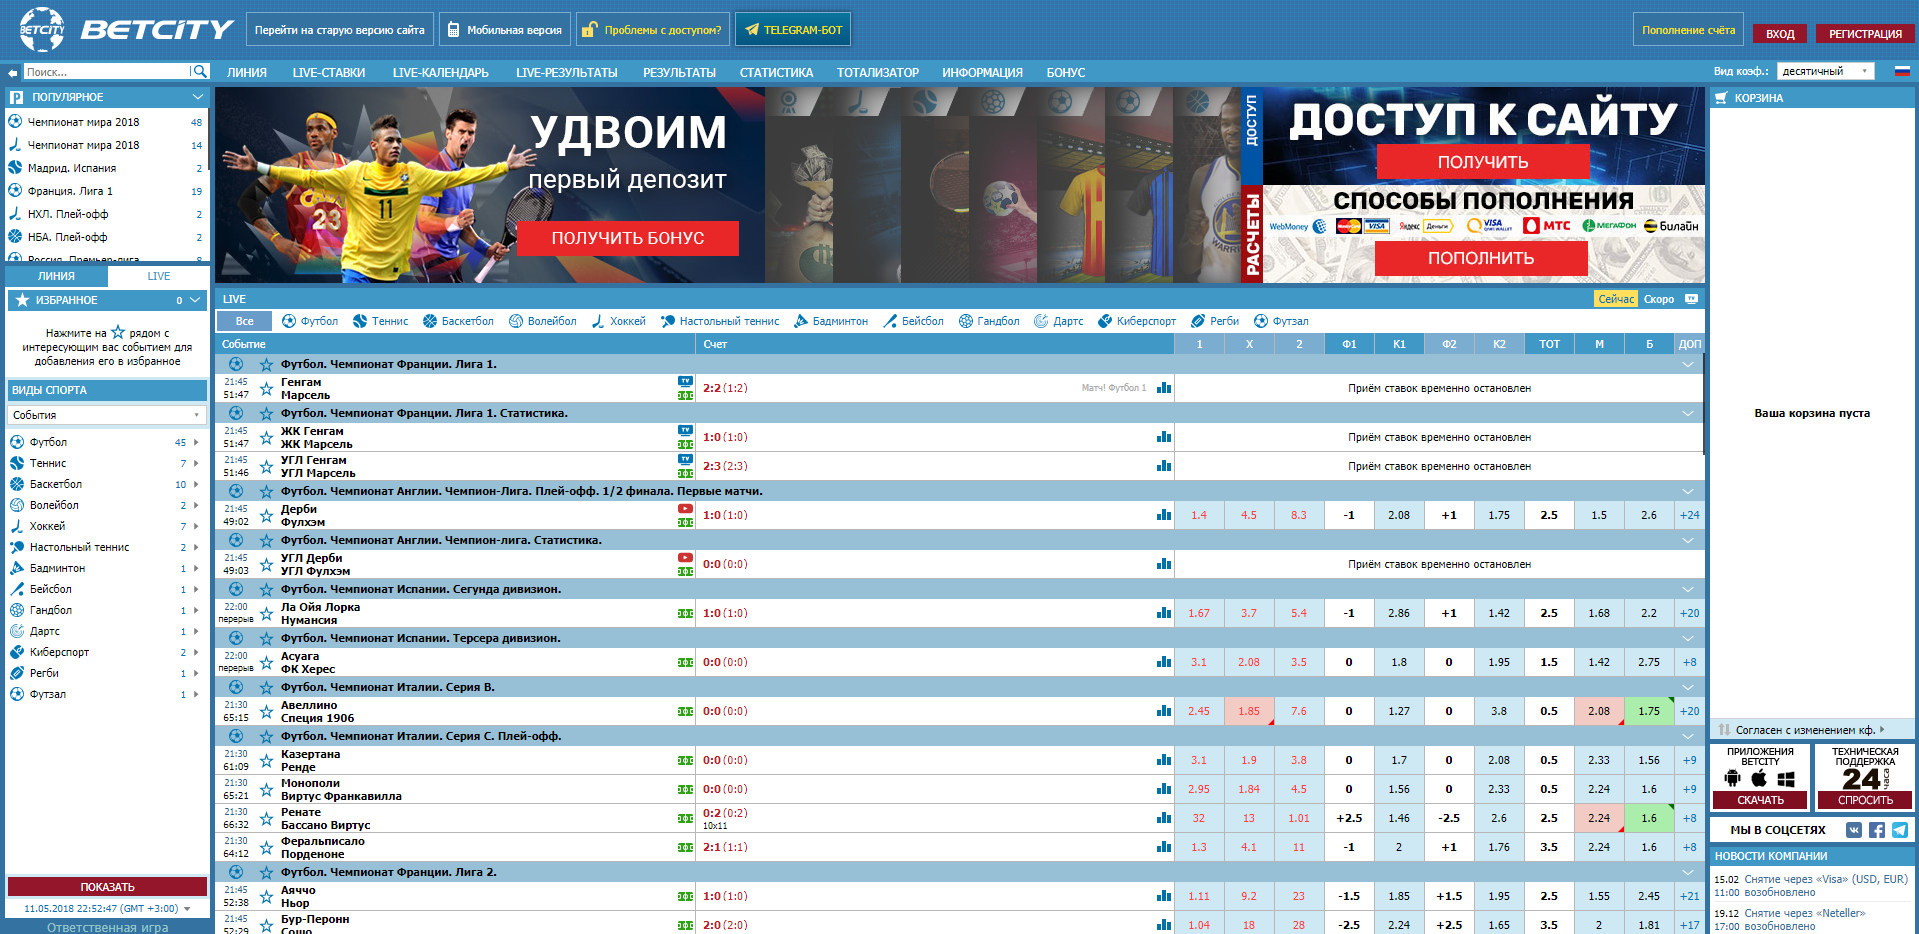Open the Telegram social icon
This screenshot has height=934, width=1919.
tap(1900, 830)
